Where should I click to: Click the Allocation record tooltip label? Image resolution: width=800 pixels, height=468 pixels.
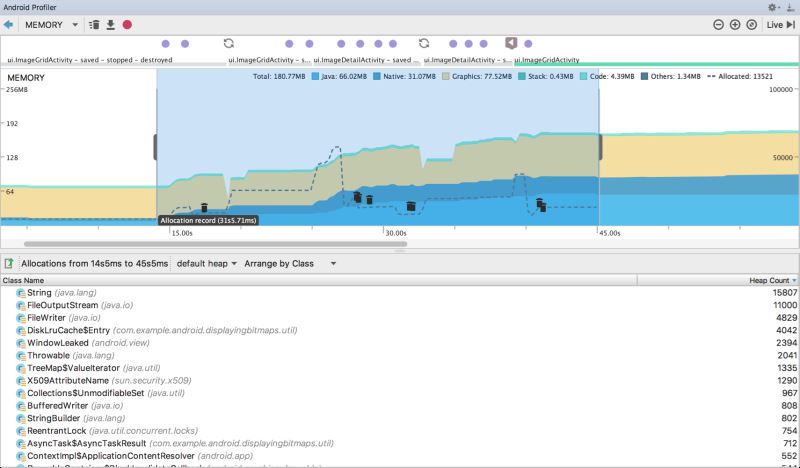pyautogui.click(x=208, y=220)
